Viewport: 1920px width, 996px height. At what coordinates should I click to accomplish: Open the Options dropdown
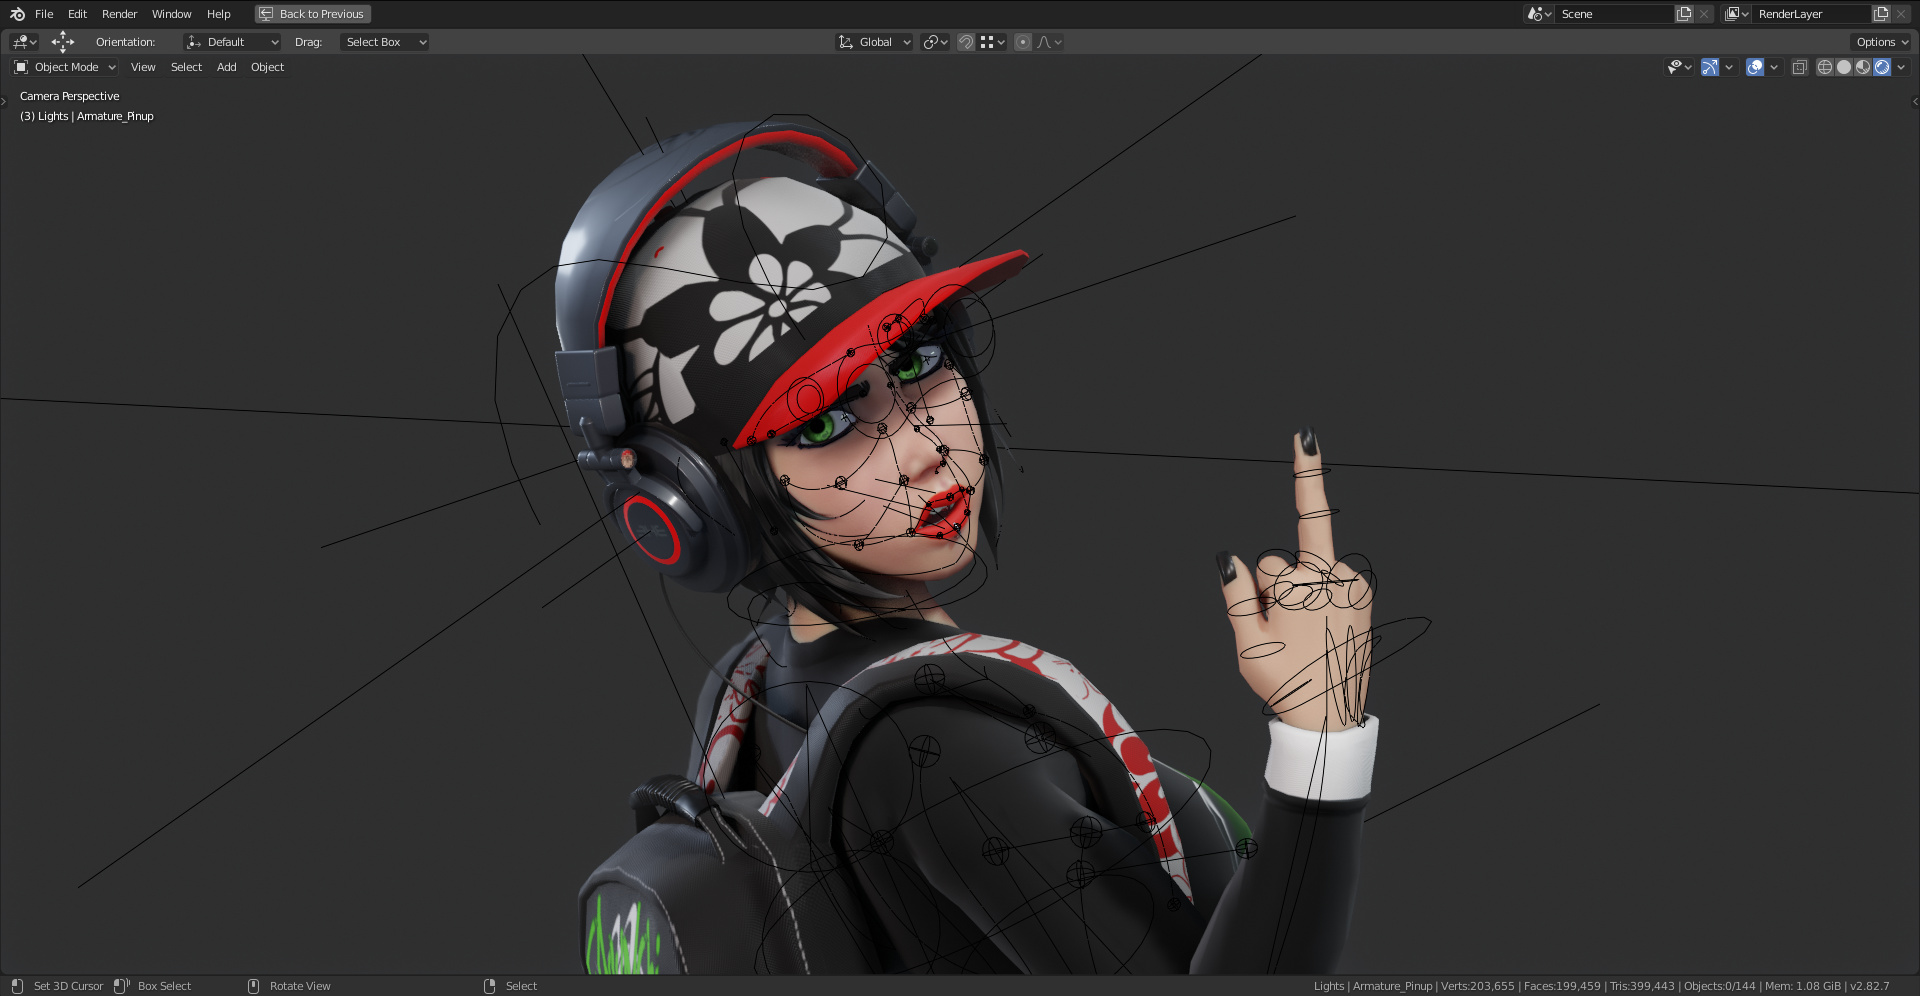1881,42
